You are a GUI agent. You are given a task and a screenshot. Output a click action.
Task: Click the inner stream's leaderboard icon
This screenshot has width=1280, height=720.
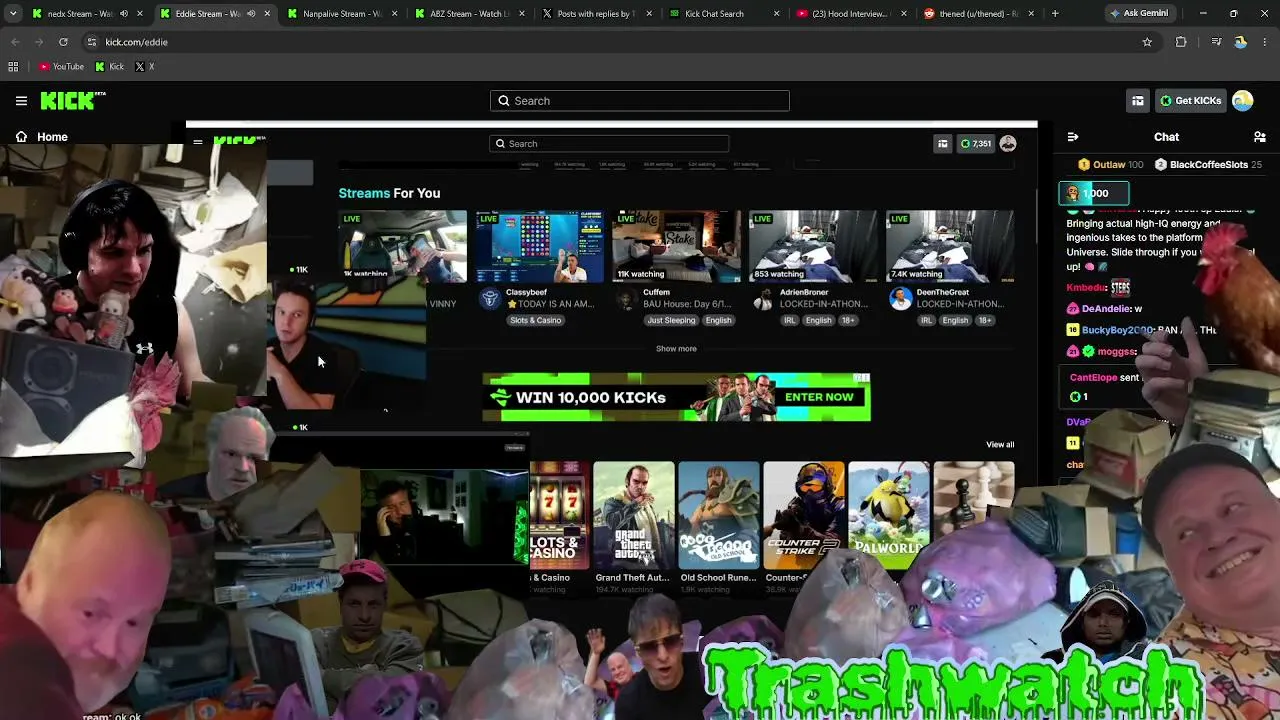click(942, 144)
